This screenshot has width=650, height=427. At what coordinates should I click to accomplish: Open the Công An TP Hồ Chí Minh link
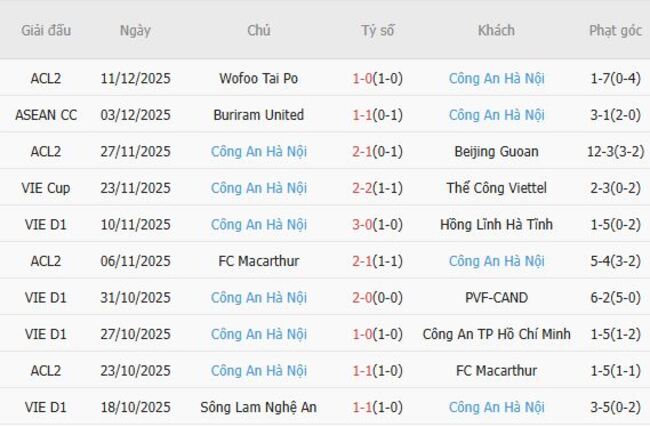(496, 334)
